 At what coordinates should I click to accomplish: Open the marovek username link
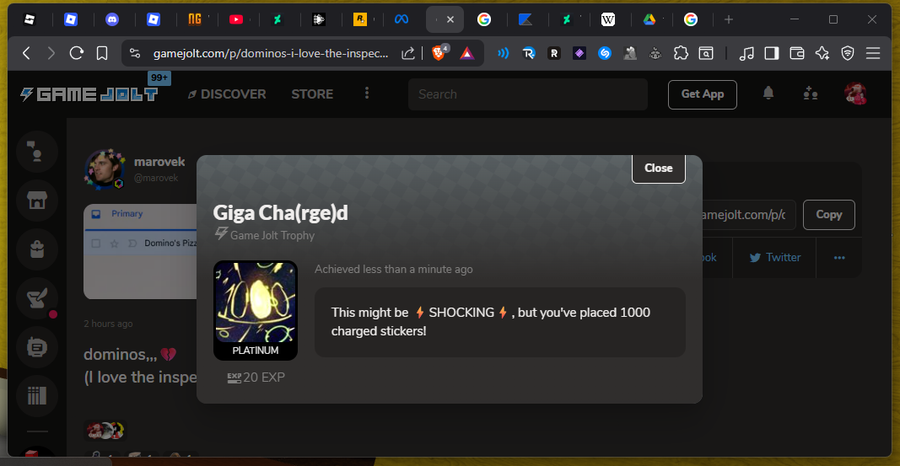pyautogui.click(x=160, y=162)
